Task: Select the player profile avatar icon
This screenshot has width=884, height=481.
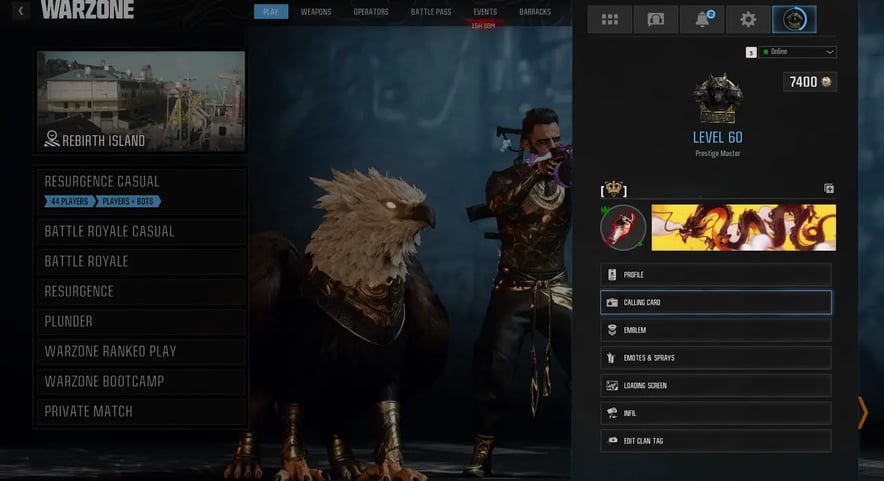Action: click(x=794, y=20)
